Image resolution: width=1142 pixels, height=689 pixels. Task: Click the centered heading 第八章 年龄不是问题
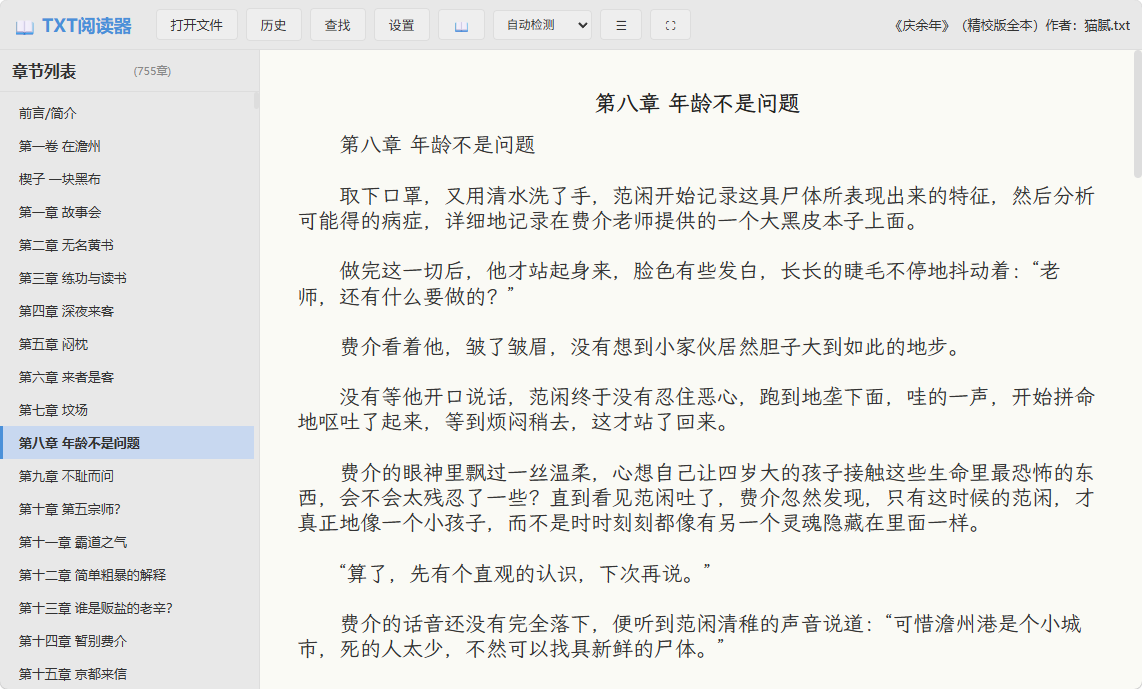pos(698,103)
